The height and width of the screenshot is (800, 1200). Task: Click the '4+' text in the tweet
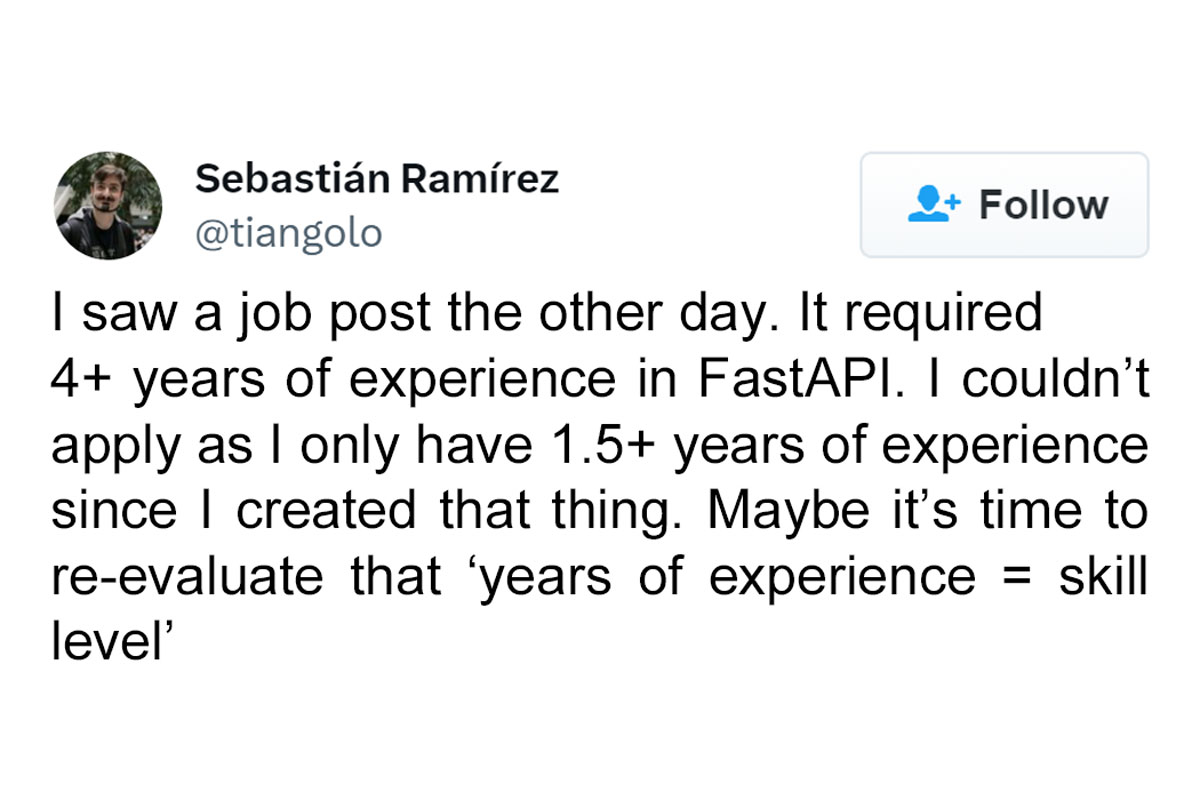click(83, 379)
